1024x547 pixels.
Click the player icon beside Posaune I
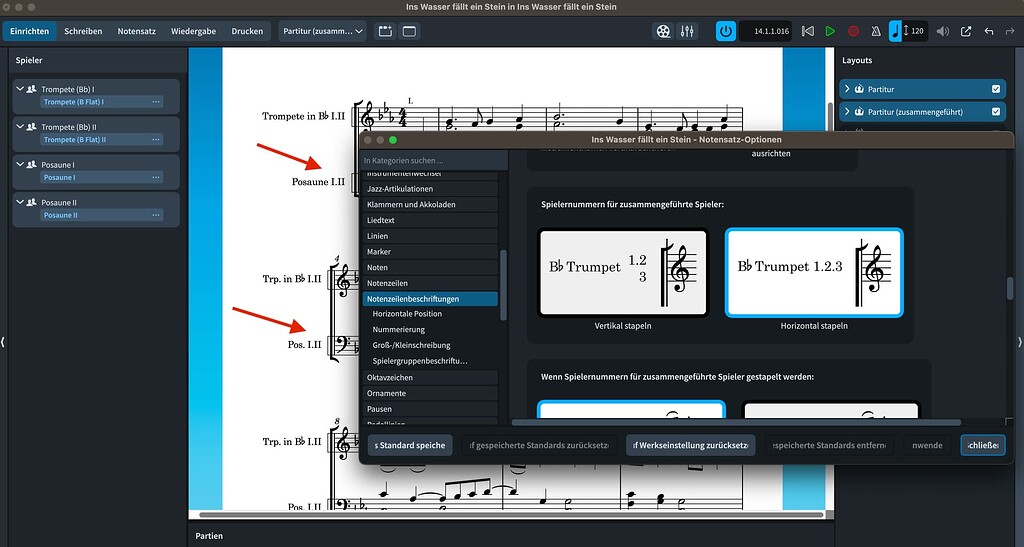tap(31, 164)
